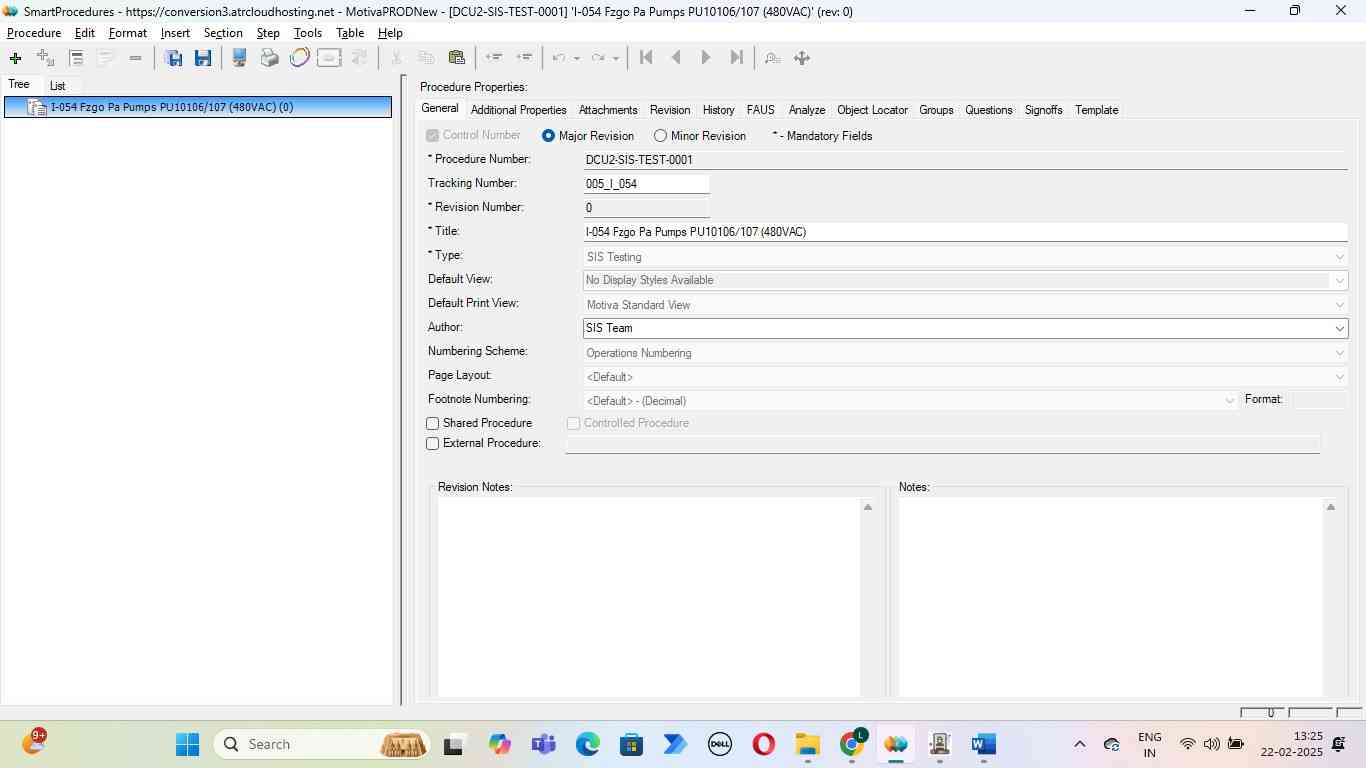Click inside the Revision Notes text area

pyautogui.click(x=649, y=597)
